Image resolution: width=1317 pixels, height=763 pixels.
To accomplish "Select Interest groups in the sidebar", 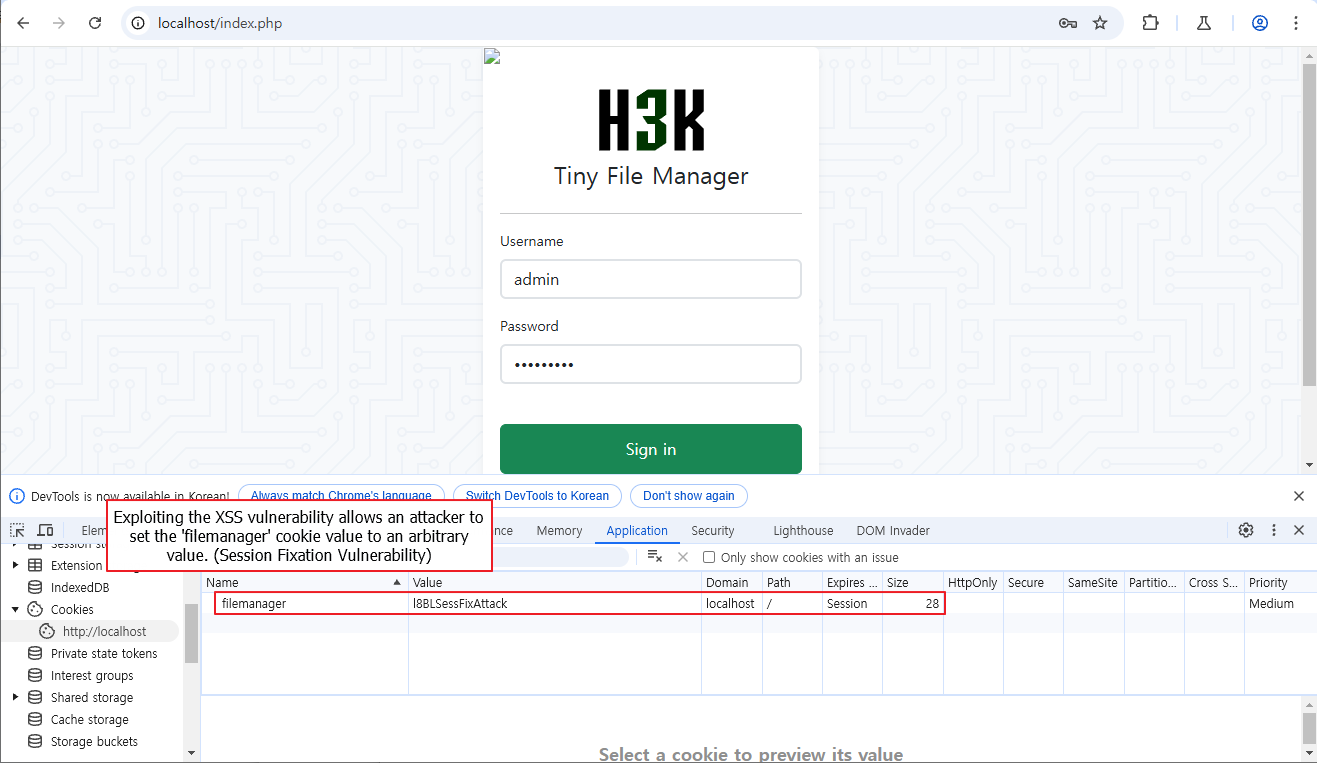I will [x=92, y=675].
